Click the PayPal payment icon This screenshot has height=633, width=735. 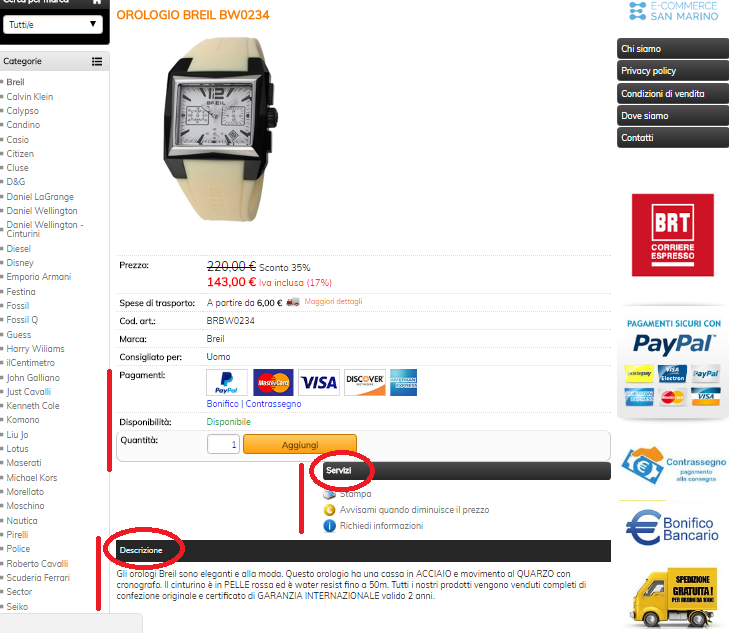[x=227, y=383]
